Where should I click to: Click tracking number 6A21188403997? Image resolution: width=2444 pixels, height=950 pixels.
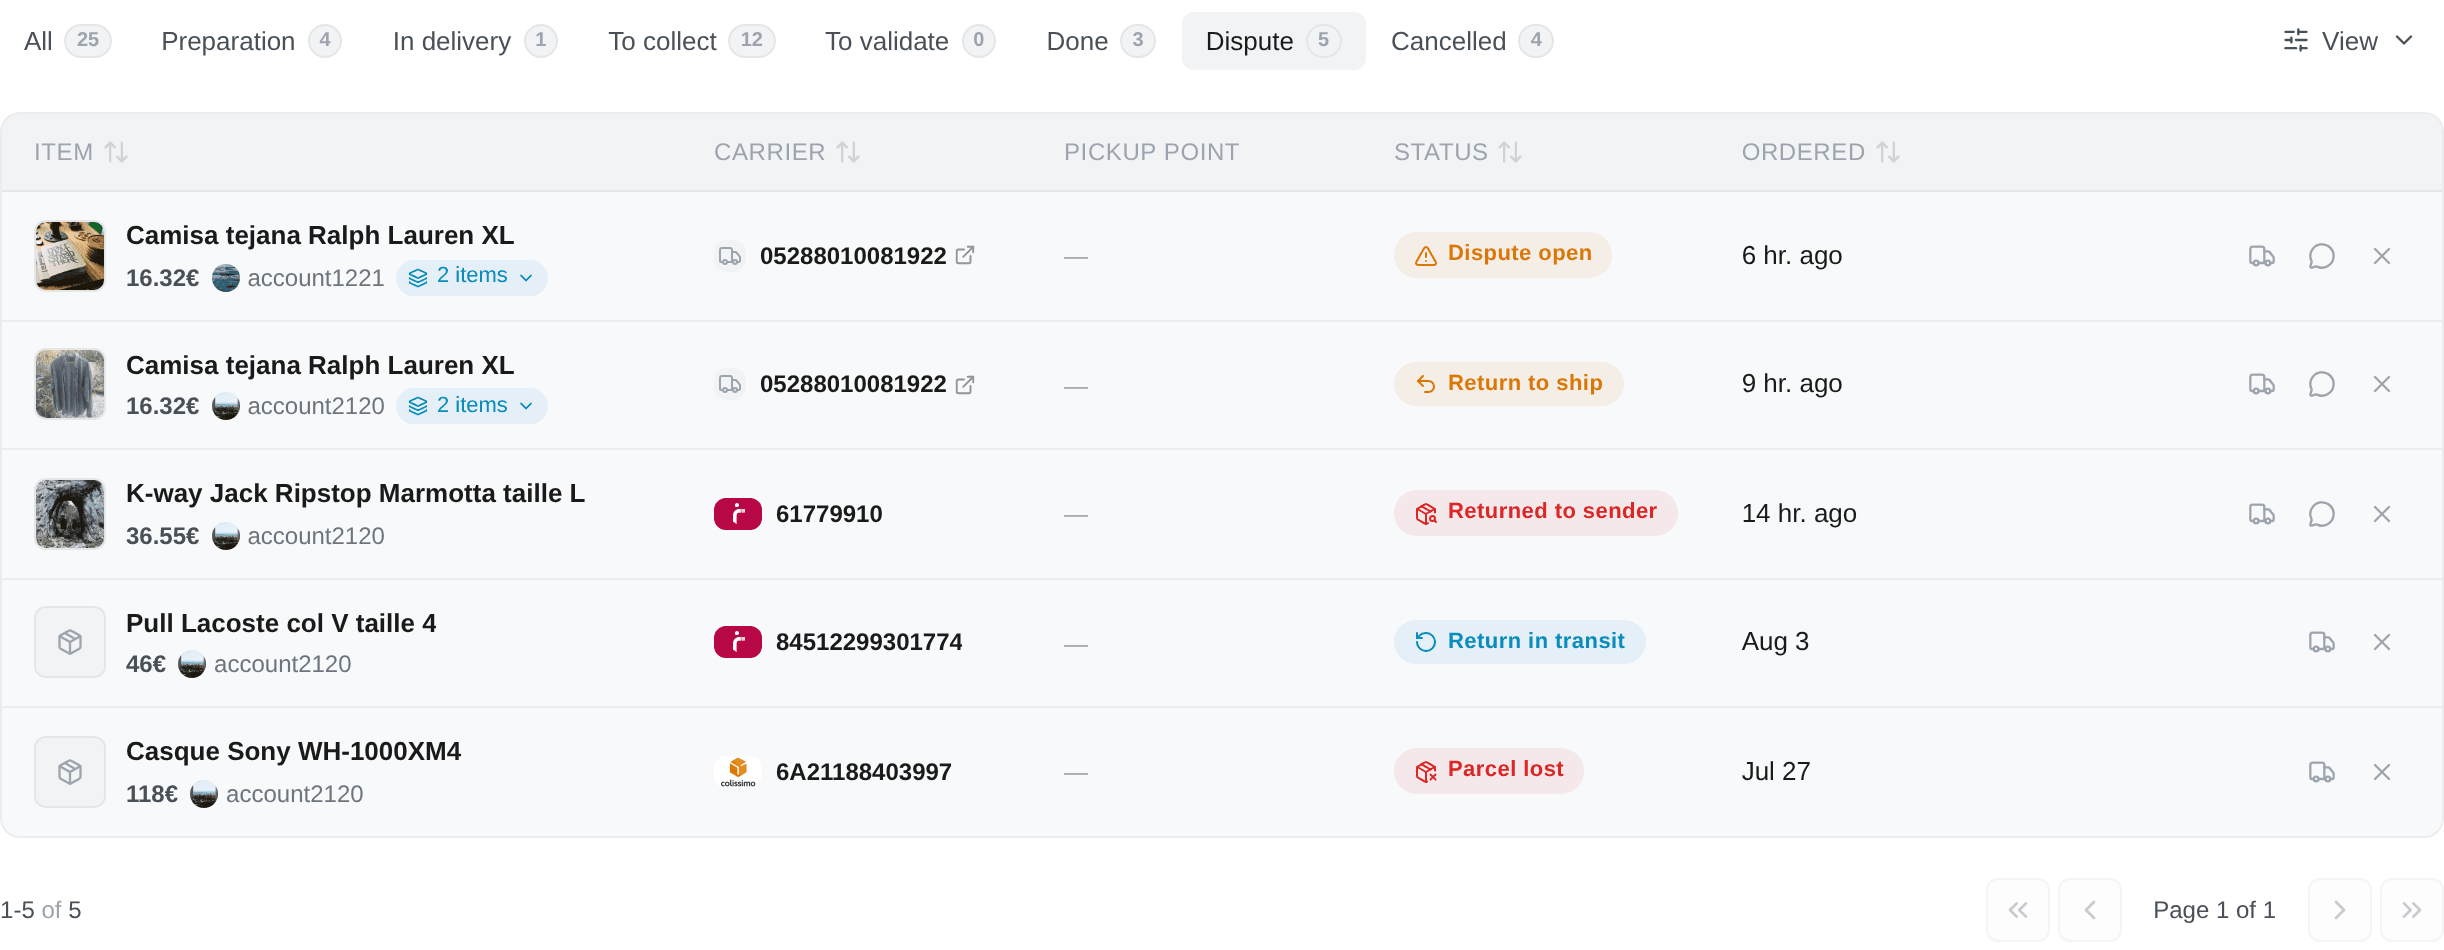coord(864,772)
